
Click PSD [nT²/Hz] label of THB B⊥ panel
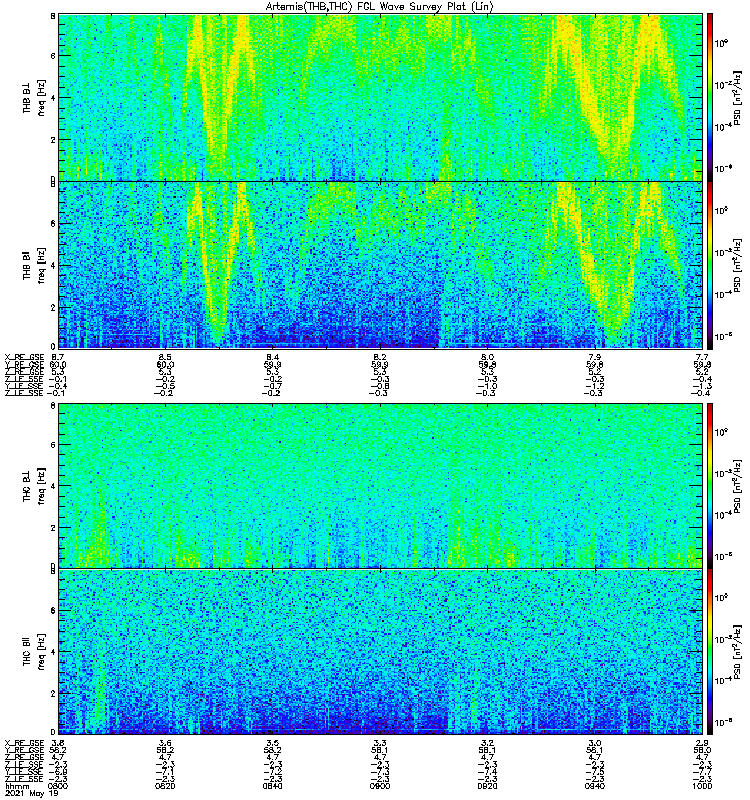tap(737, 97)
